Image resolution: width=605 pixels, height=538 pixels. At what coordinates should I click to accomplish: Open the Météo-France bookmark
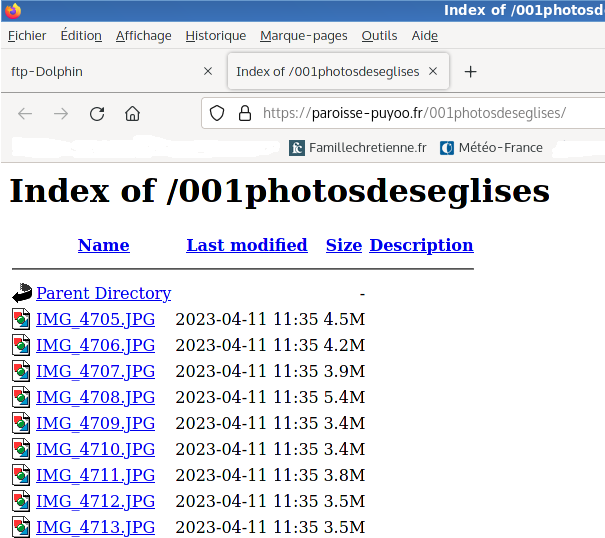pyautogui.click(x=491, y=148)
